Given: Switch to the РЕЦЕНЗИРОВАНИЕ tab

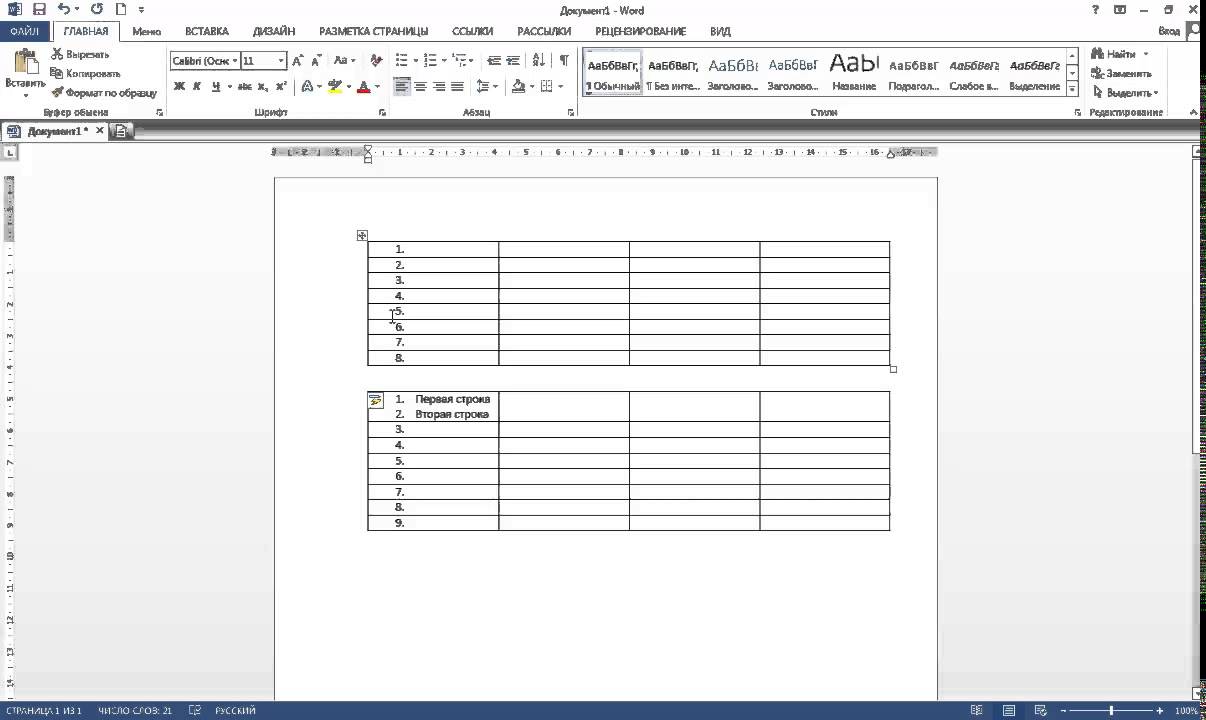Looking at the screenshot, I should point(640,31).
